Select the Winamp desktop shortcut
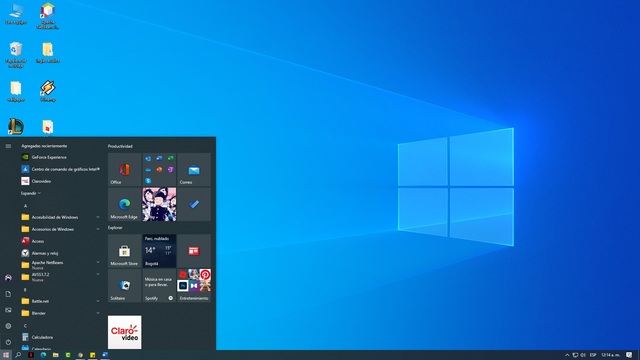The width and height of the screenshot is (640, 360). pyautogui.click(x=48, y=91)
